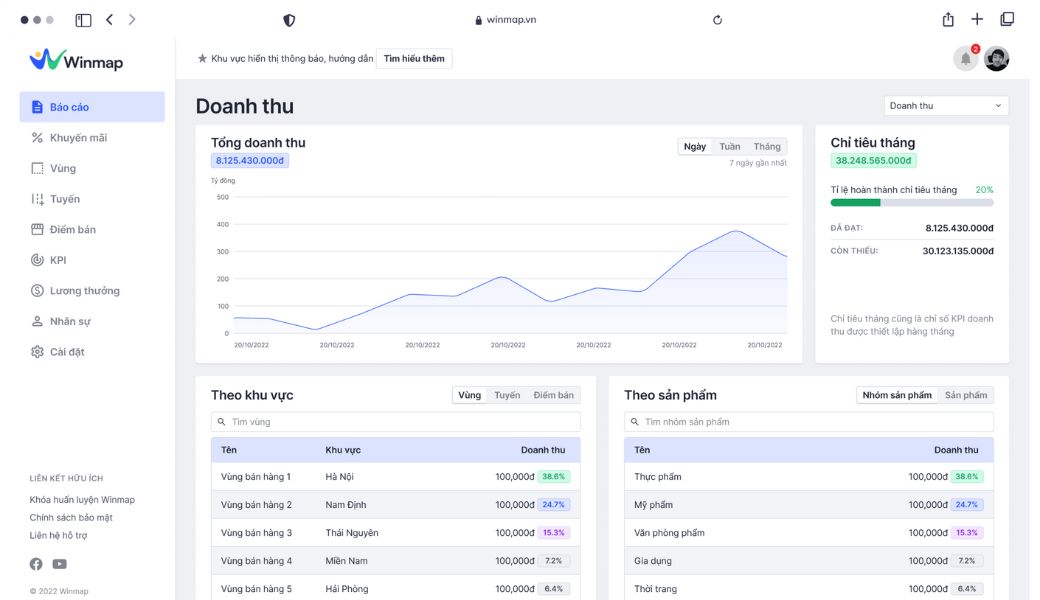Open the Báo cáo sidebar menu
The width and height of the screenshot is (1040, 600).
point(92,107)
